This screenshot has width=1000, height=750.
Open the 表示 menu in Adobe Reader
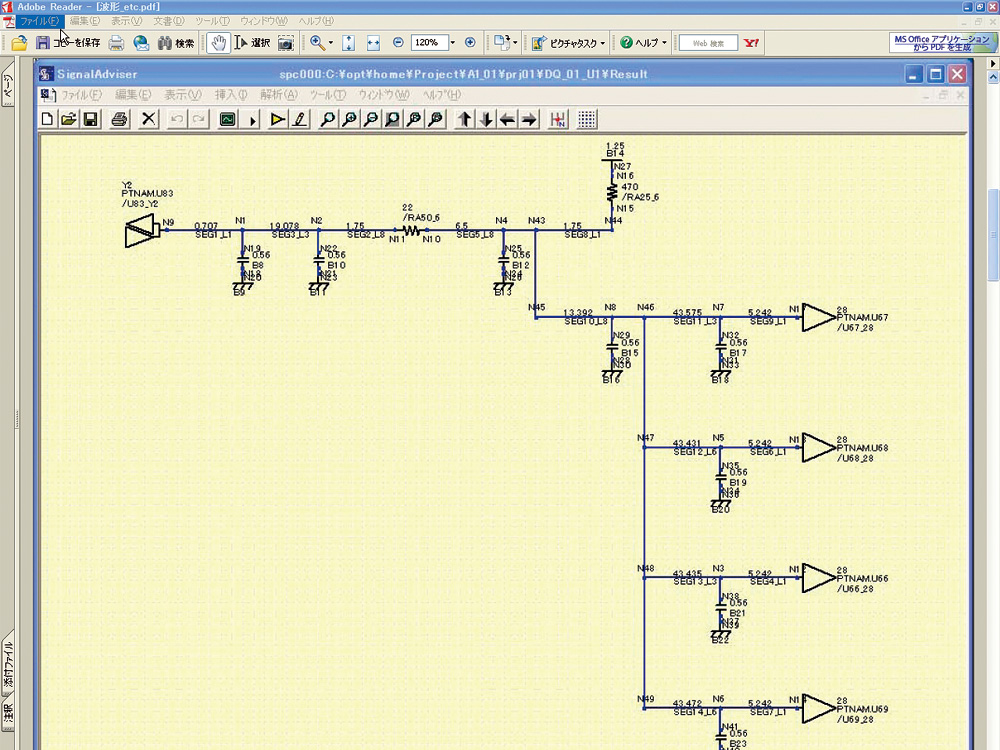pos(126,20)
